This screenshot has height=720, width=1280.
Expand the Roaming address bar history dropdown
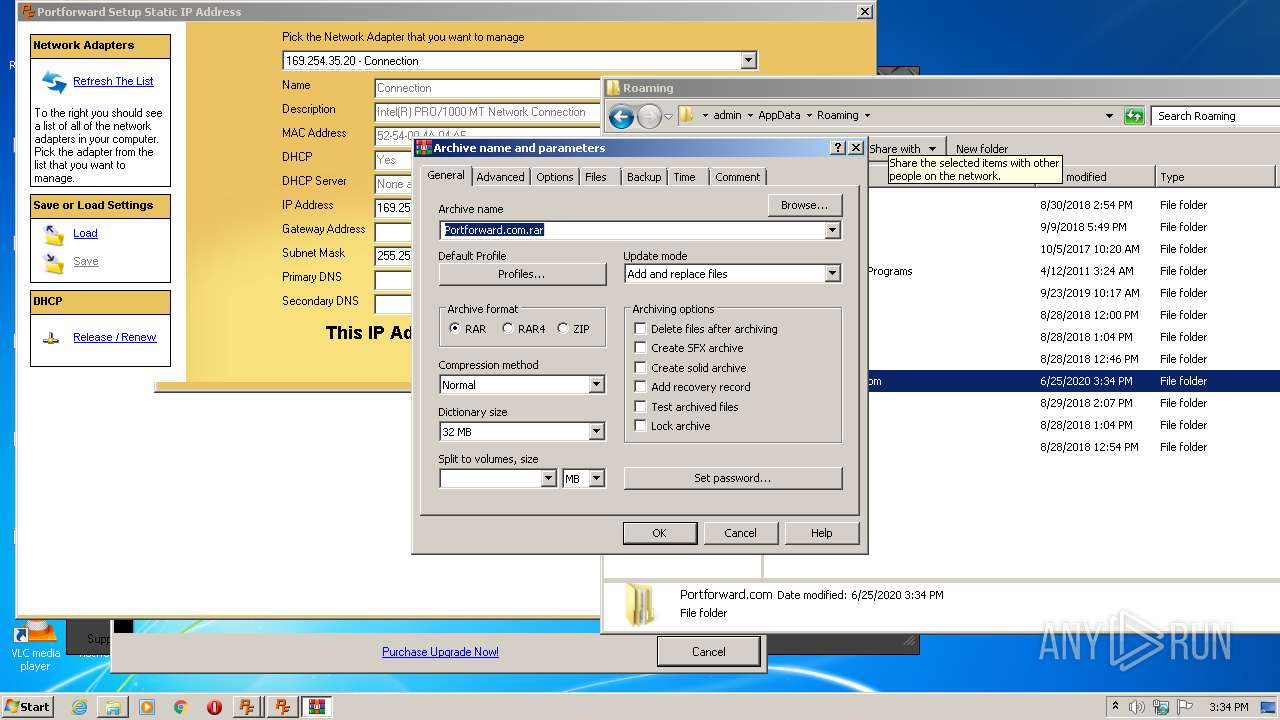pos(1109,116)
